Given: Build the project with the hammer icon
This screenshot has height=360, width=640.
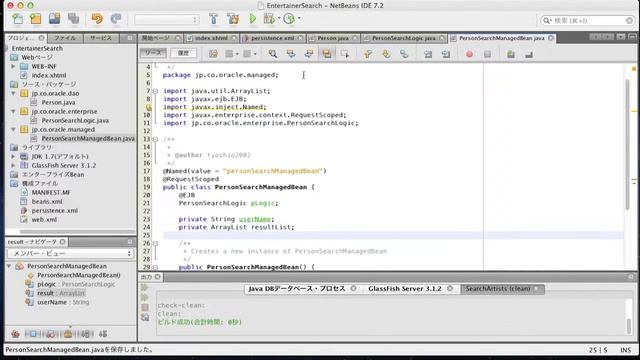Looking at the screenshot, I should click(213, 19).
